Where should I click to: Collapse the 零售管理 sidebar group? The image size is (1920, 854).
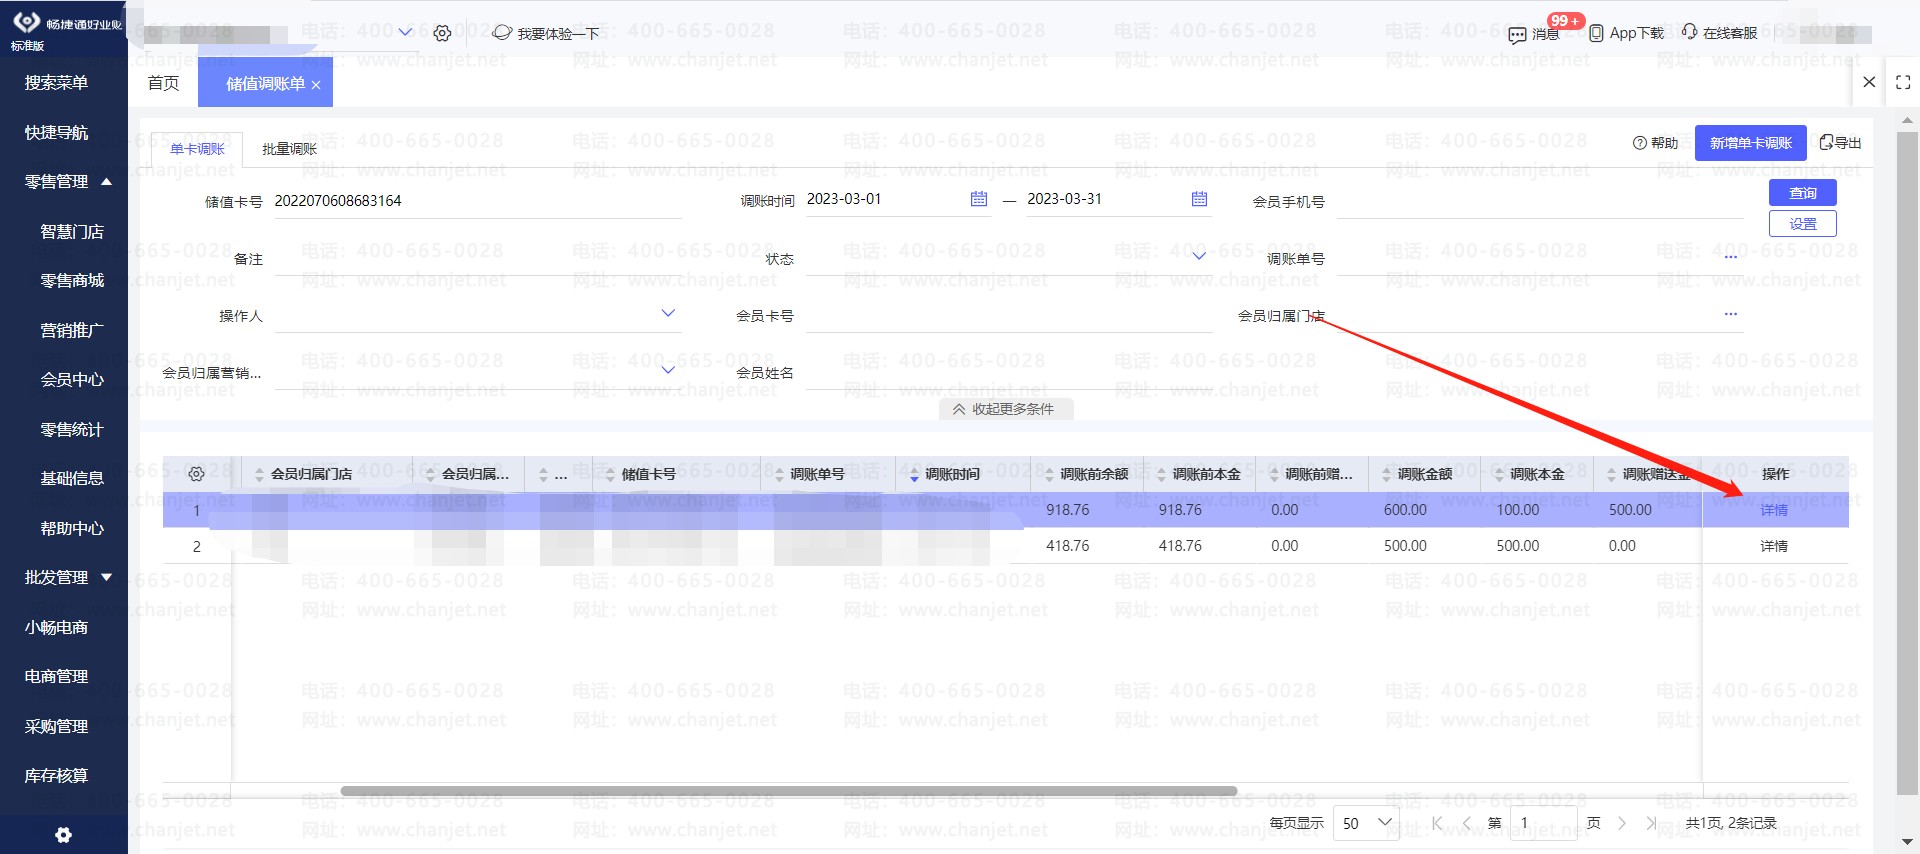click(x=106, y=181)
